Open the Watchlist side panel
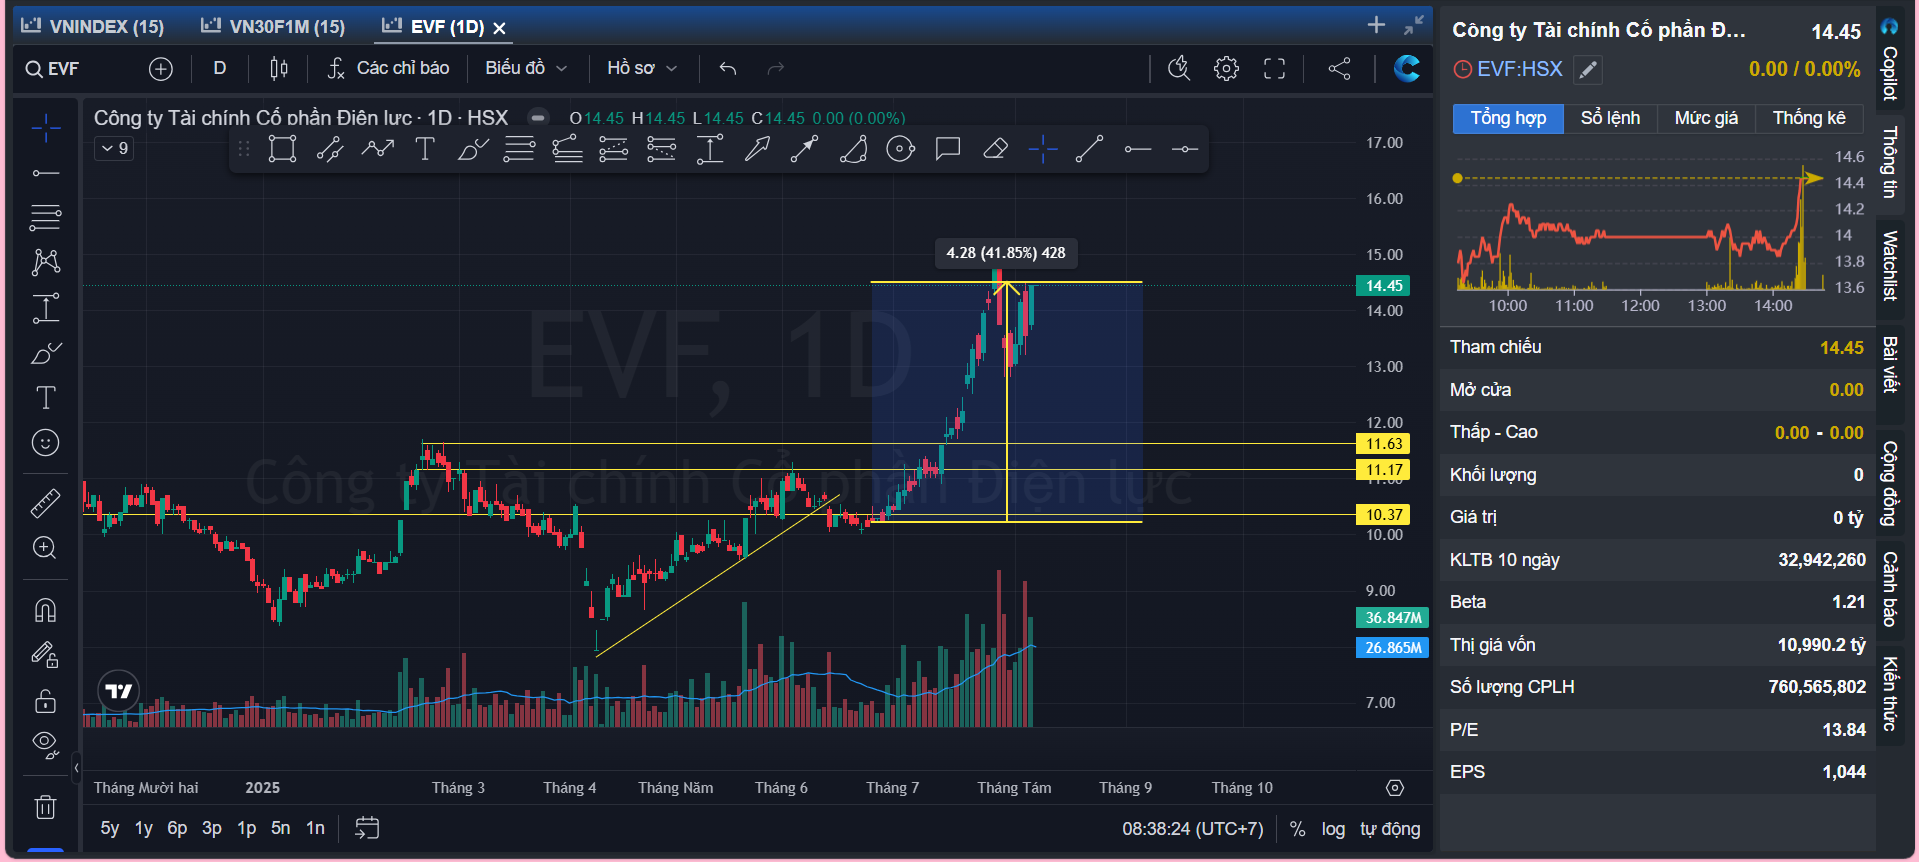Viewport: 1919px width, 862px height. 1890,265
